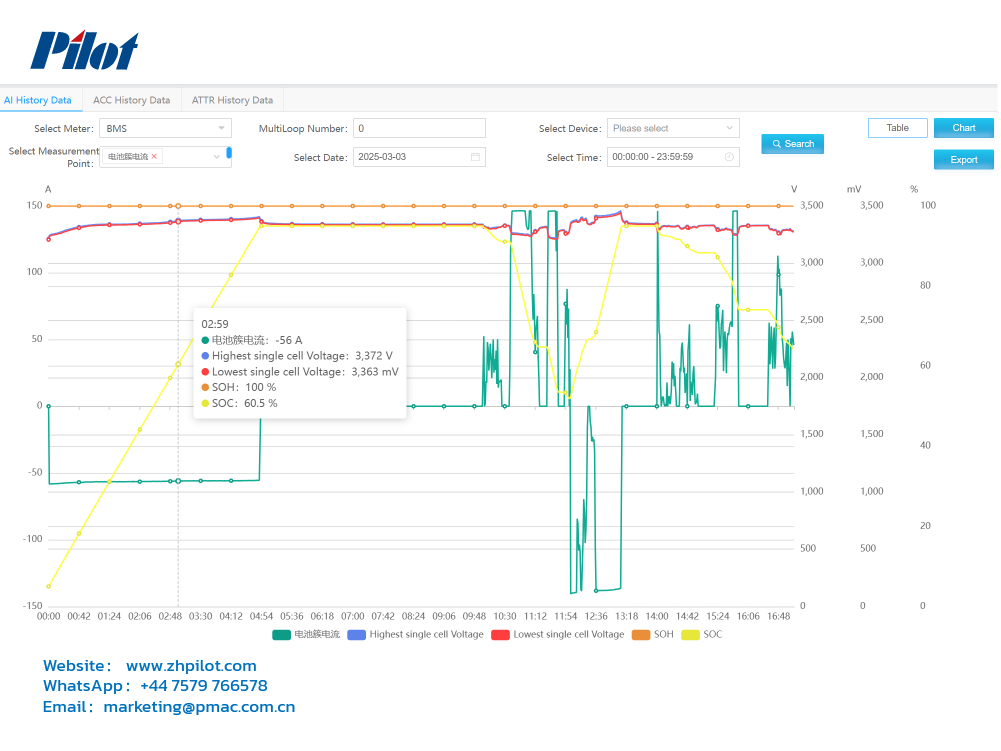This screenshot has width=1001, height=751.
Task: Toggle the SOH series legend
Action: [x=652, y=635]
